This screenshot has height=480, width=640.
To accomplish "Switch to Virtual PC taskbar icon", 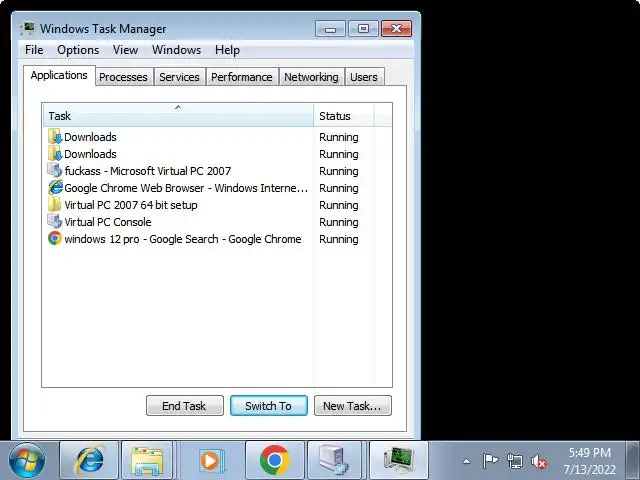I will [x=334, y=460].
